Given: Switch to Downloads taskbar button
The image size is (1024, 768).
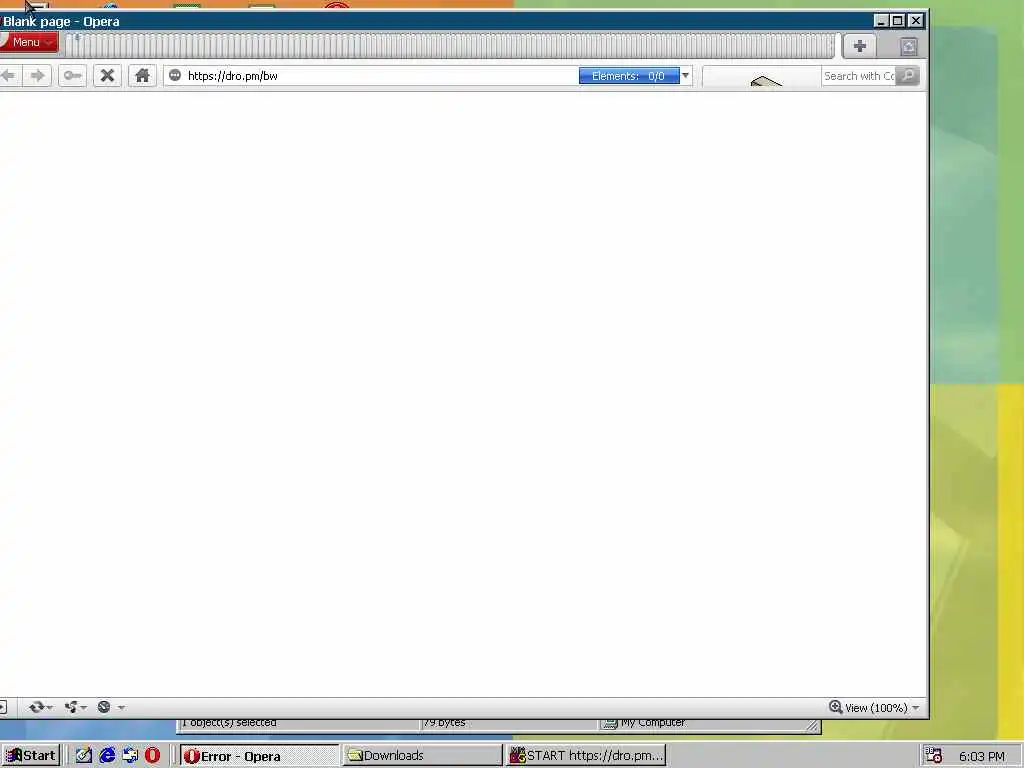Looking at the screenshot, I should 423,756.
